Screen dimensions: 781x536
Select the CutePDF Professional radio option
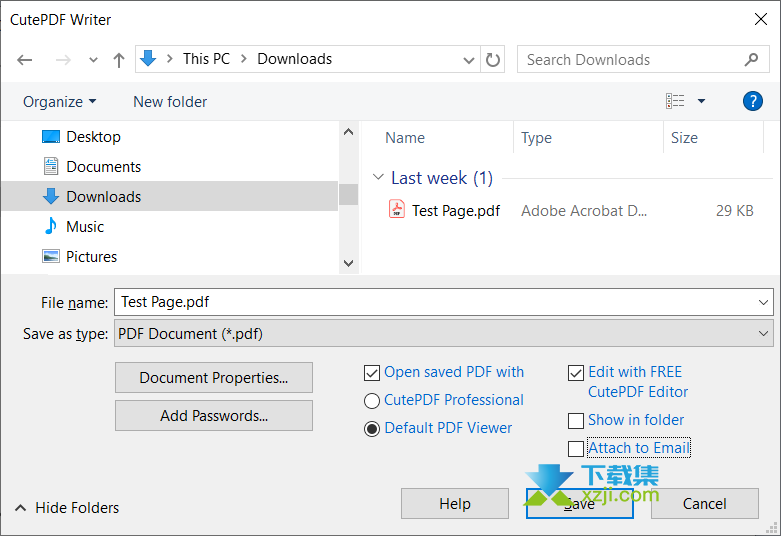pos(372,401)
